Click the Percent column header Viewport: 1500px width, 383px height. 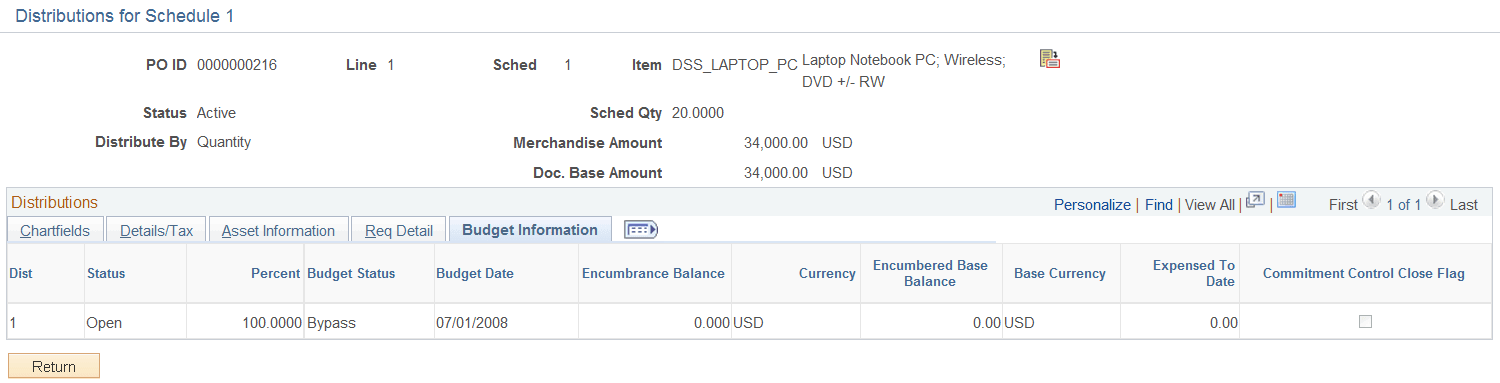click(276, 273)
